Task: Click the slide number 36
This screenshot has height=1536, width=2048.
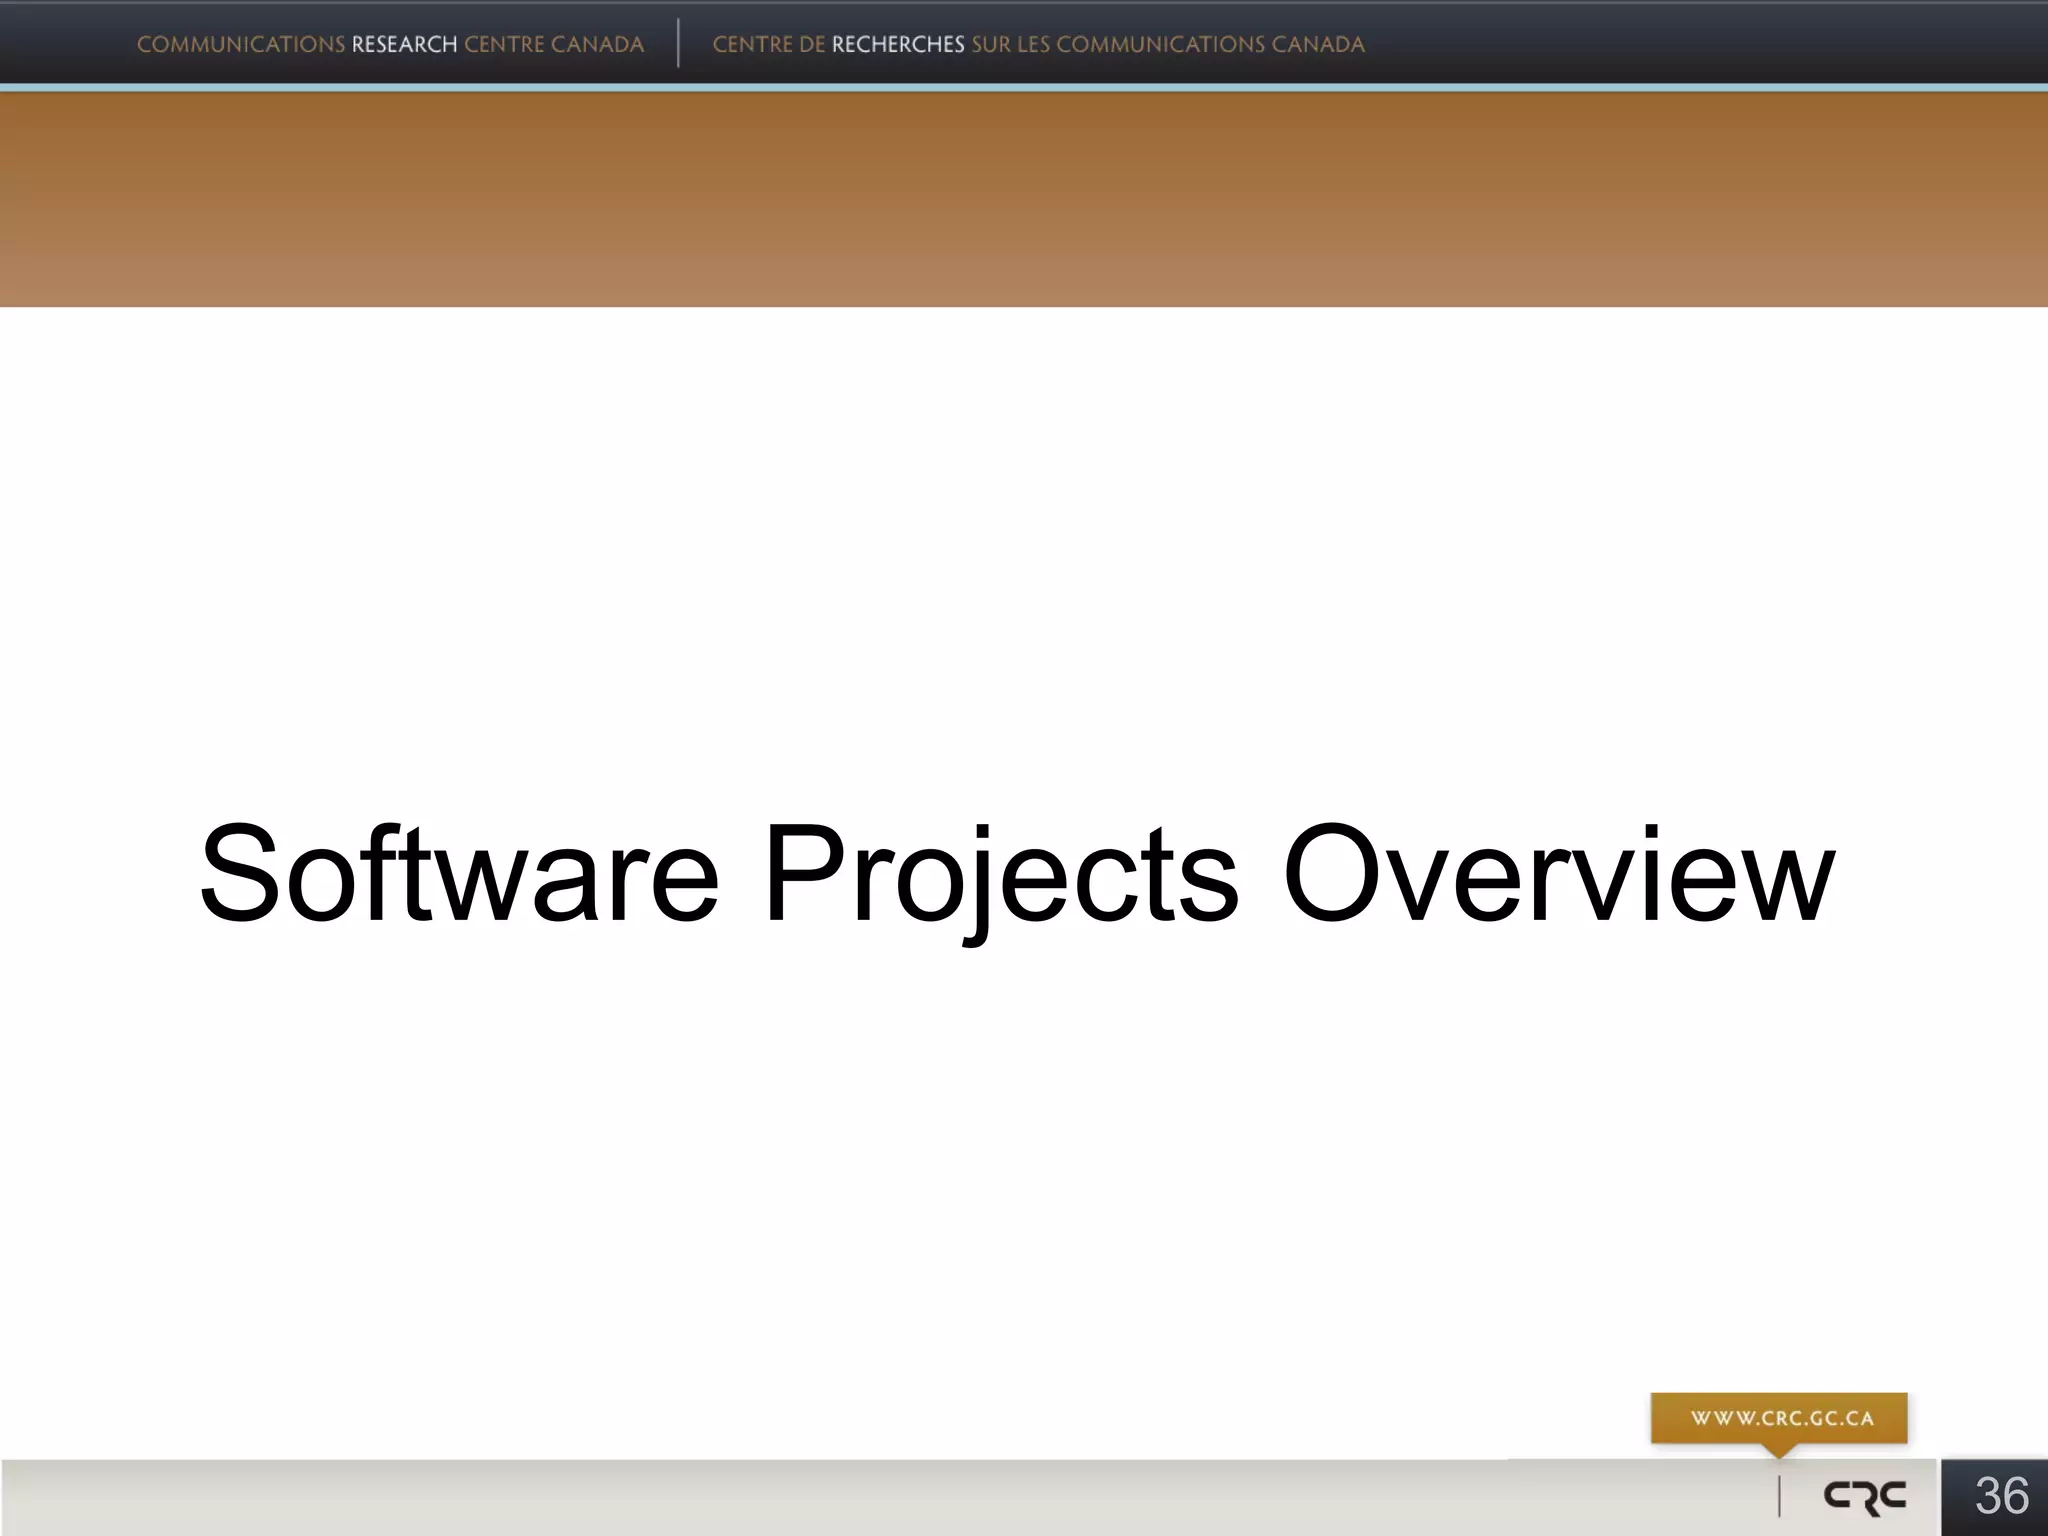Action: pos(2001,1496)
